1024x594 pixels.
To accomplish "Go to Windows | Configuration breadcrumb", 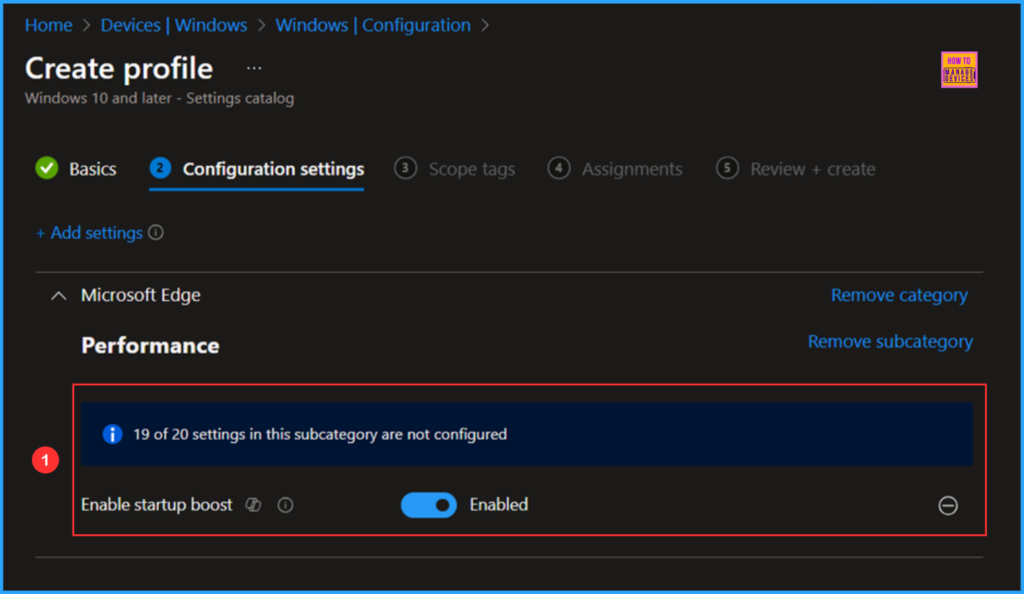I will tap(373, 25).
